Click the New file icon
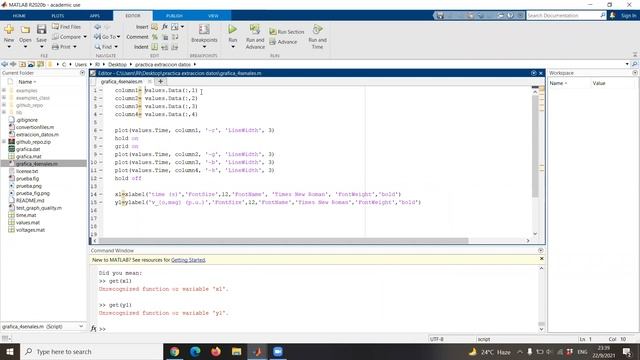640x360 pixels. pos(9,29)
